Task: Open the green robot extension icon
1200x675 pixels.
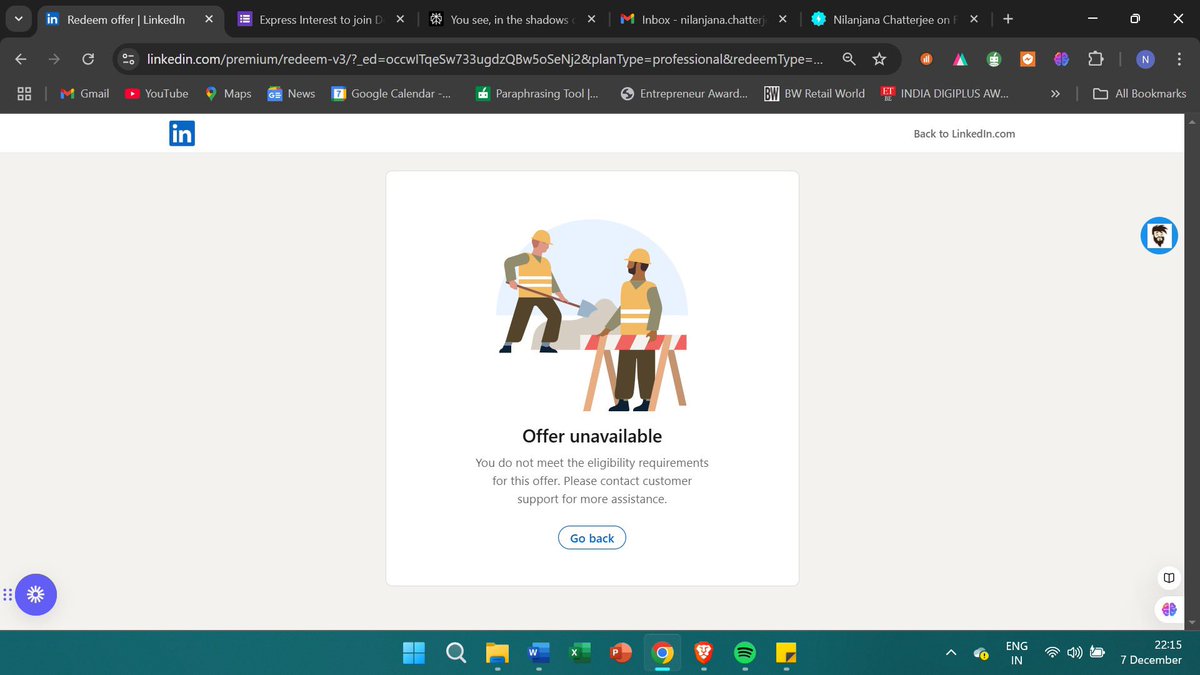Action: pos(994,60)
